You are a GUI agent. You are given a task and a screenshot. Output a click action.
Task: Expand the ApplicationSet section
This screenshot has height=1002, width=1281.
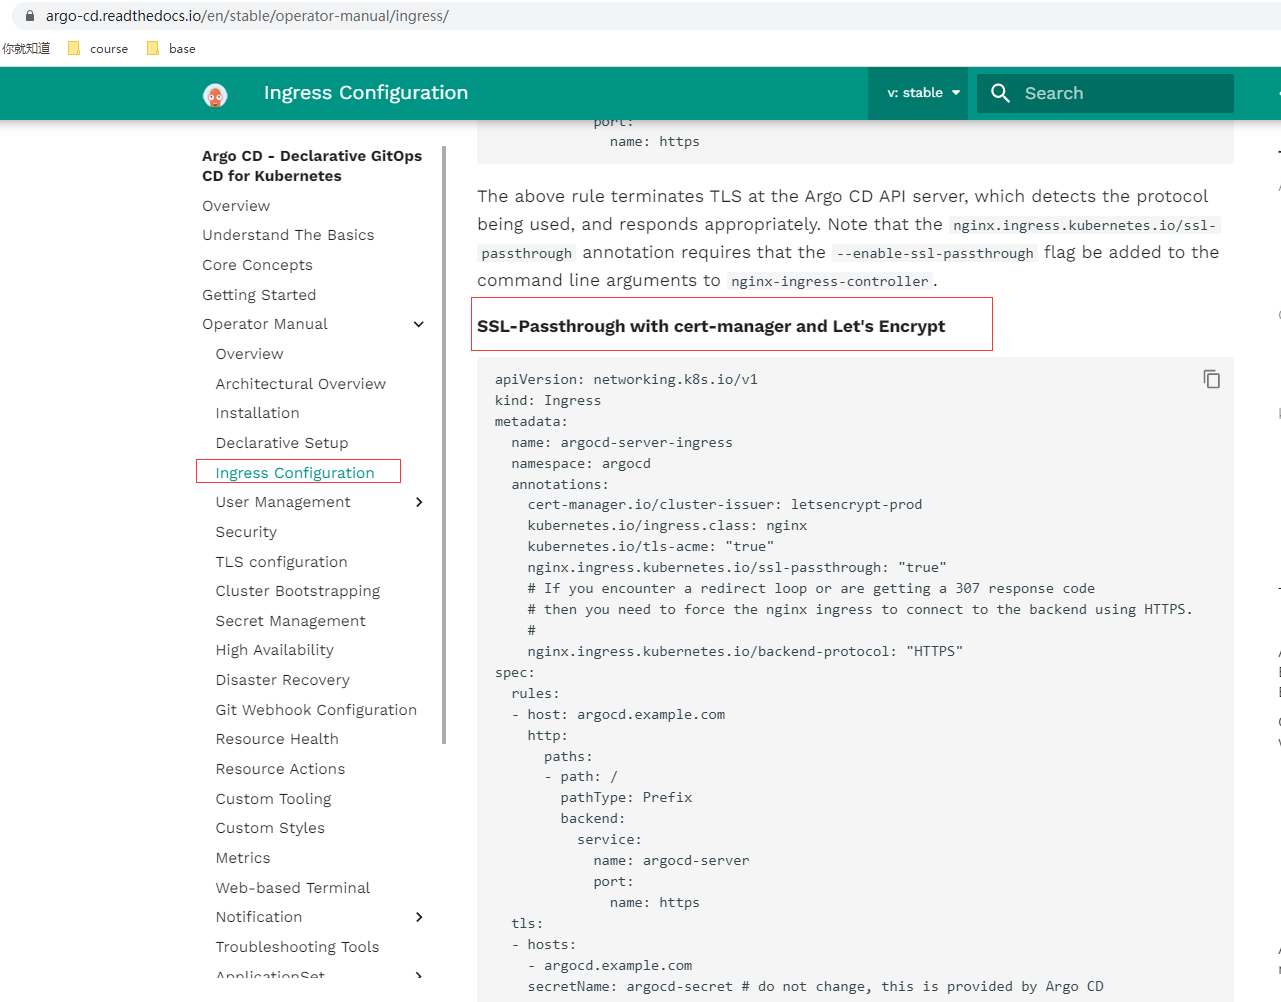(419, 976)
